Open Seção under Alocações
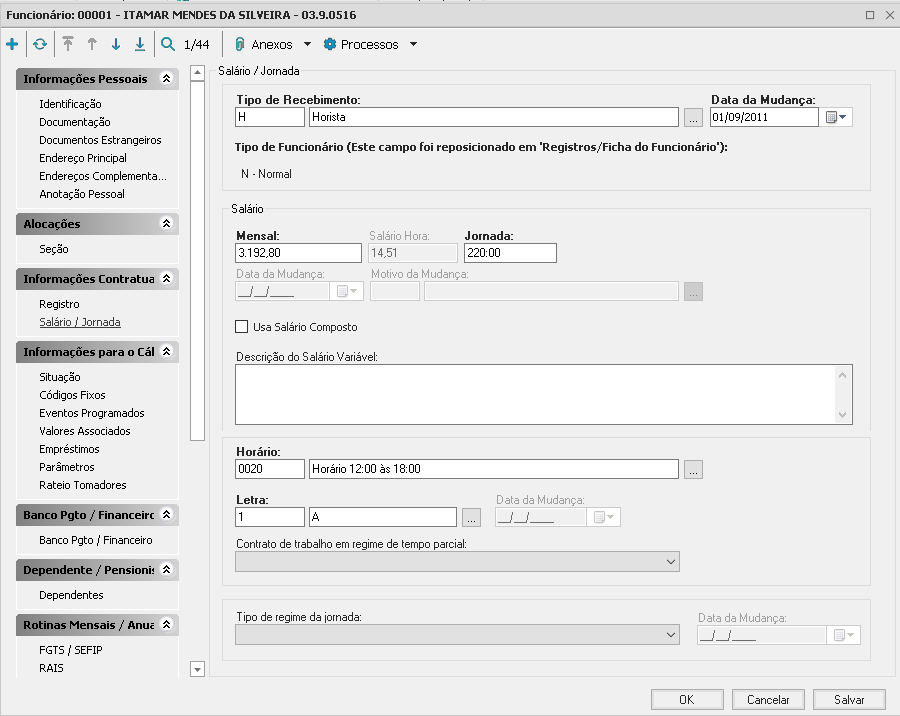The width and height of the screenshot is (900, 716). click(x=53, y=249)
